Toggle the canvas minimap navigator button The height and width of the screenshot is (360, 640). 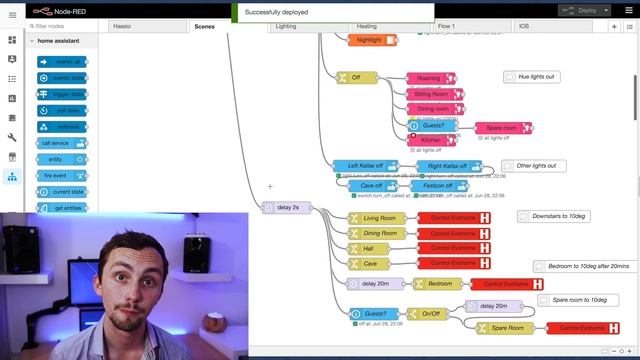coord(604,351)
